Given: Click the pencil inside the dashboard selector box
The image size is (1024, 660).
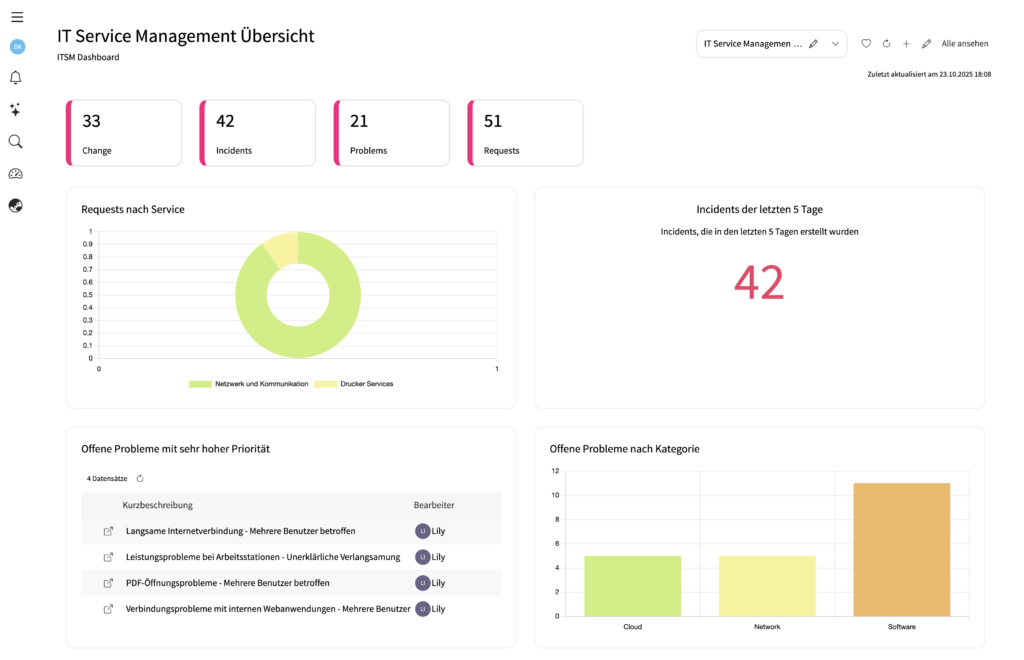Looking at the screenshot, I should pos(813,44).
